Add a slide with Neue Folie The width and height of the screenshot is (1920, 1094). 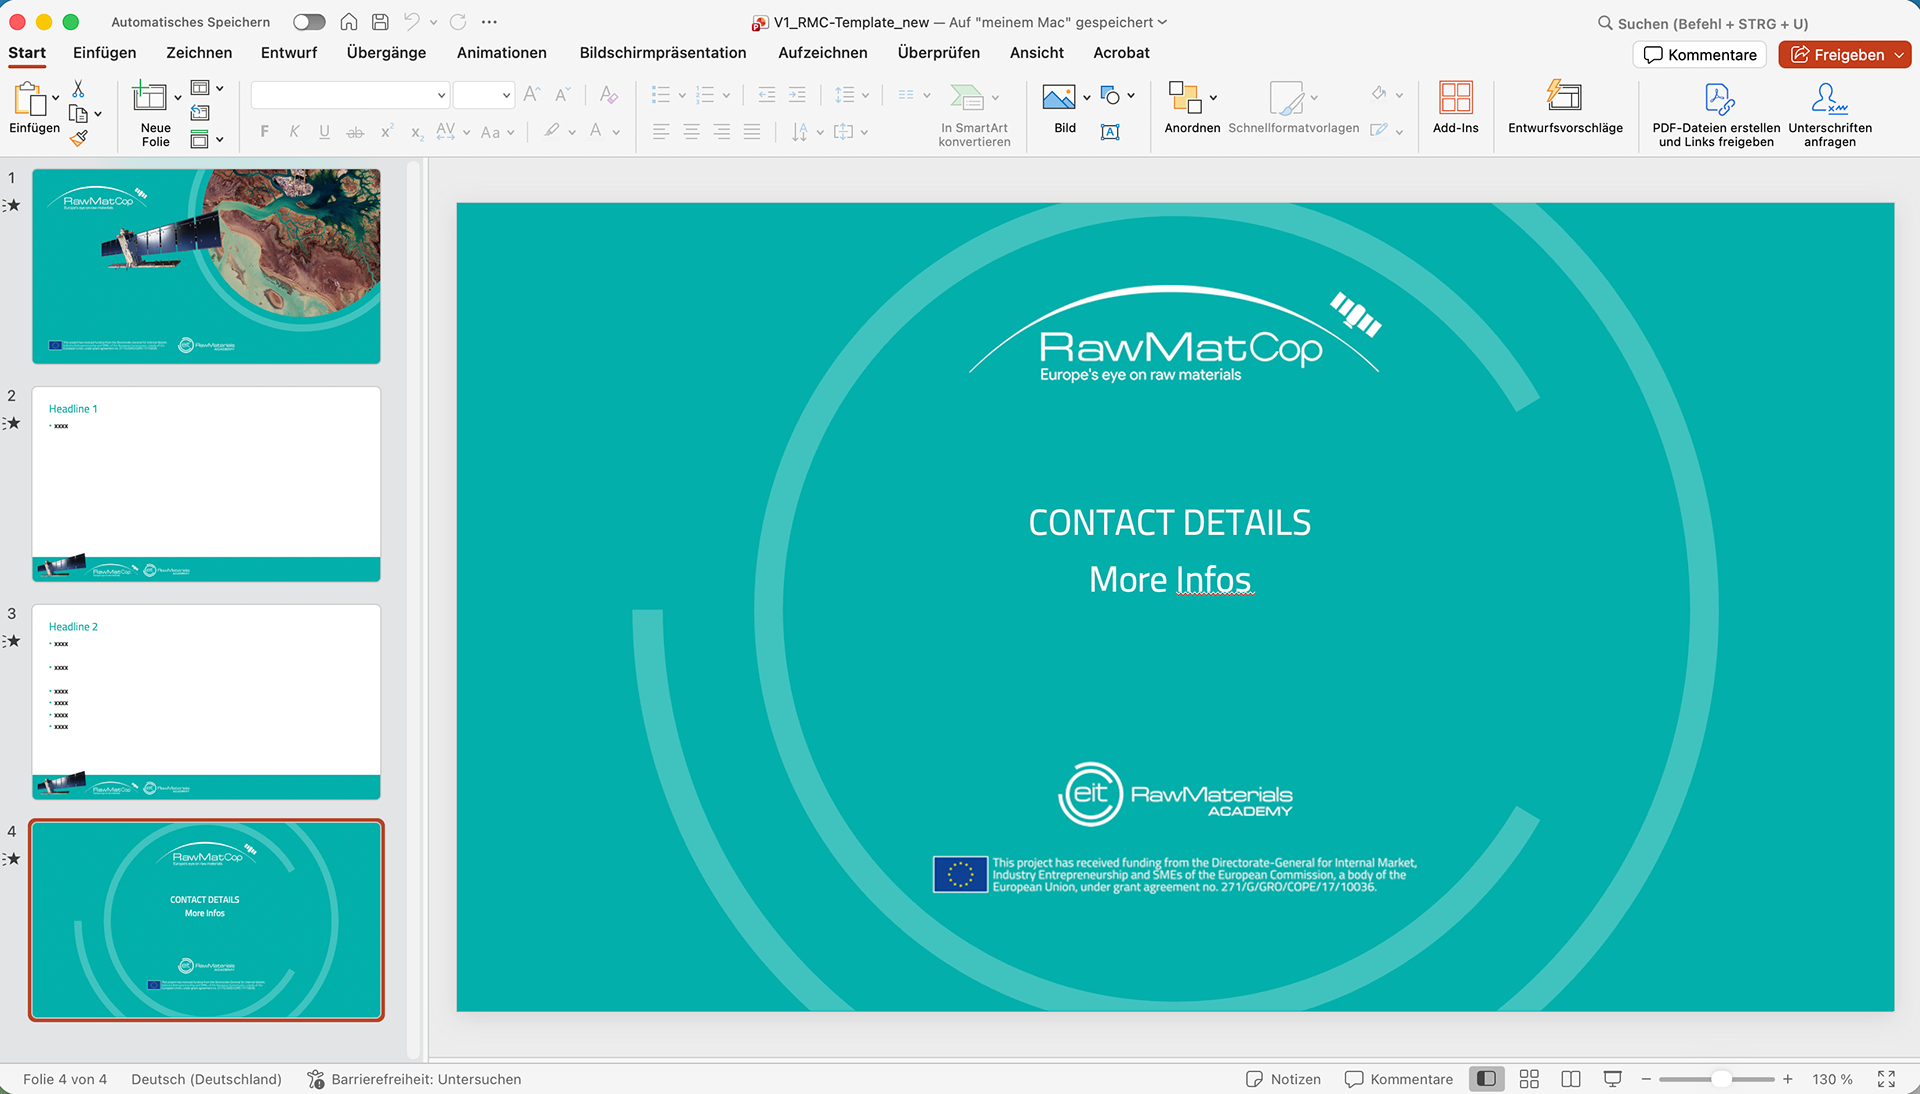coord(150,96)
